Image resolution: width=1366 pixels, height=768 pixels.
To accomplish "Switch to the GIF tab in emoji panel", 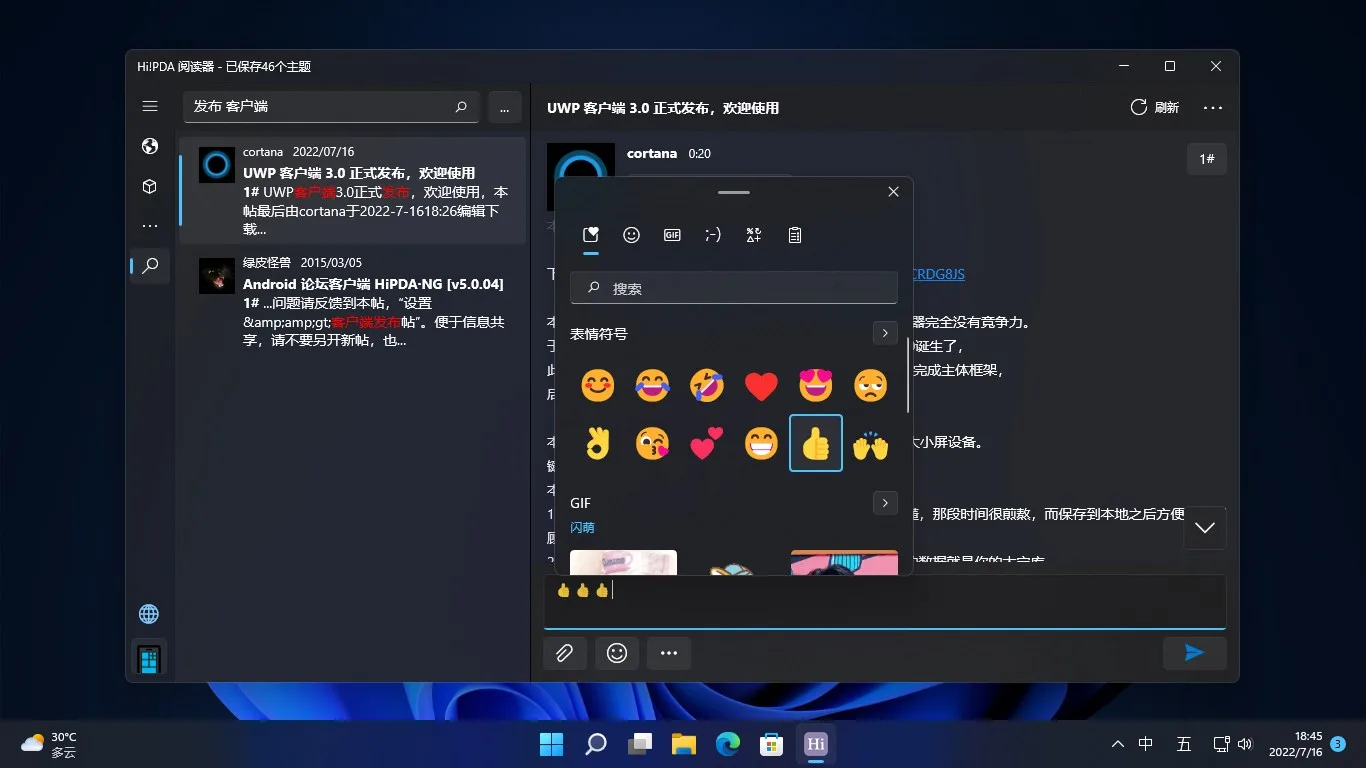I will [672, 235].
